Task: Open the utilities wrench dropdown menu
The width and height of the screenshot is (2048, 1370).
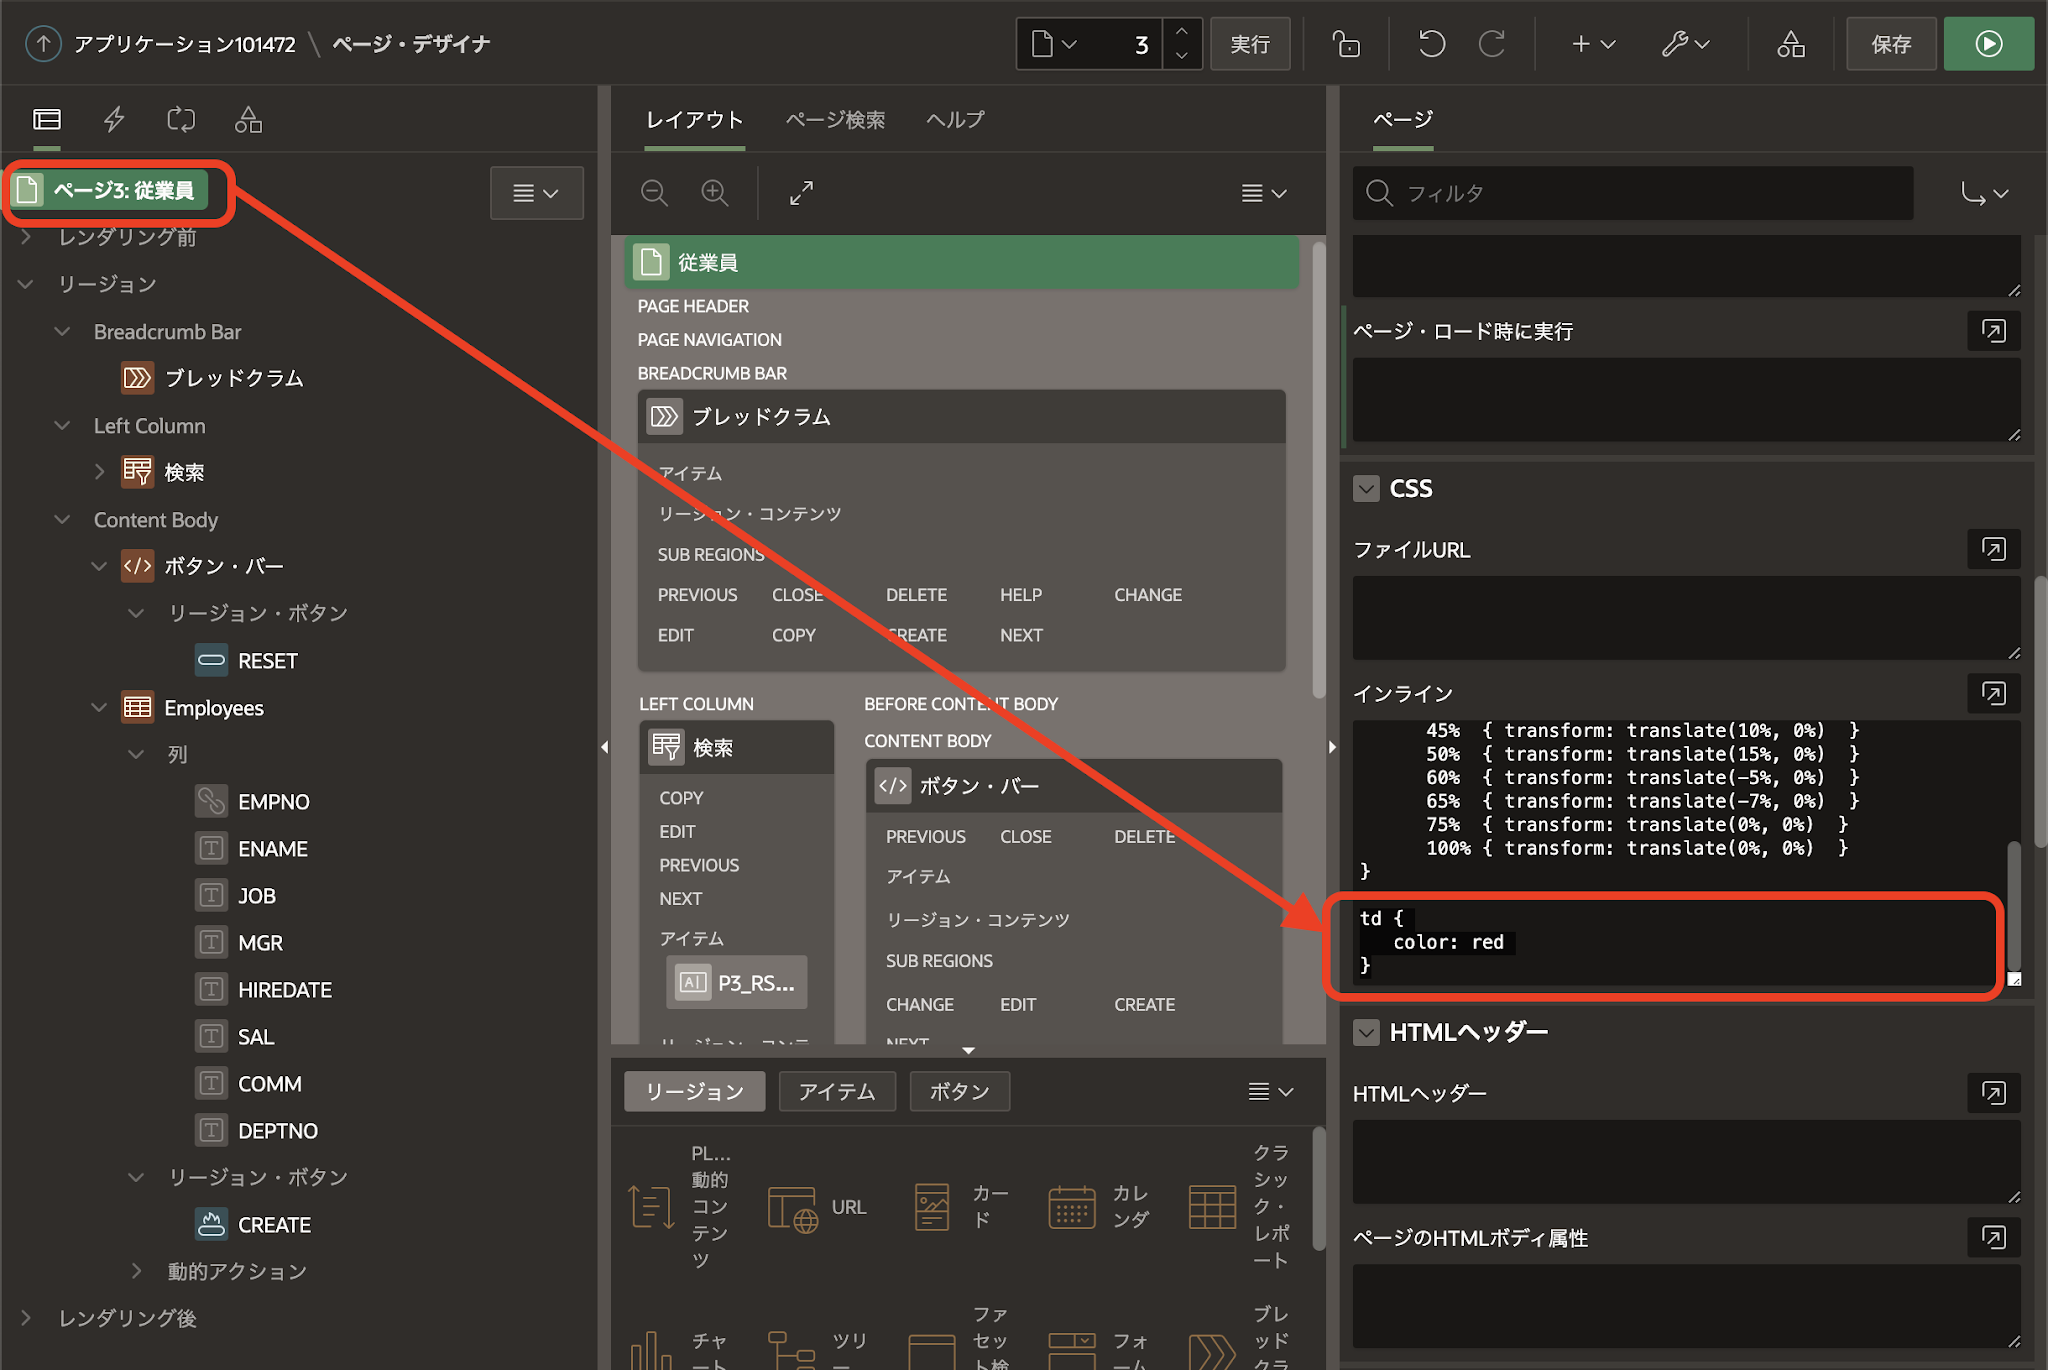Action: (1686, 44)
